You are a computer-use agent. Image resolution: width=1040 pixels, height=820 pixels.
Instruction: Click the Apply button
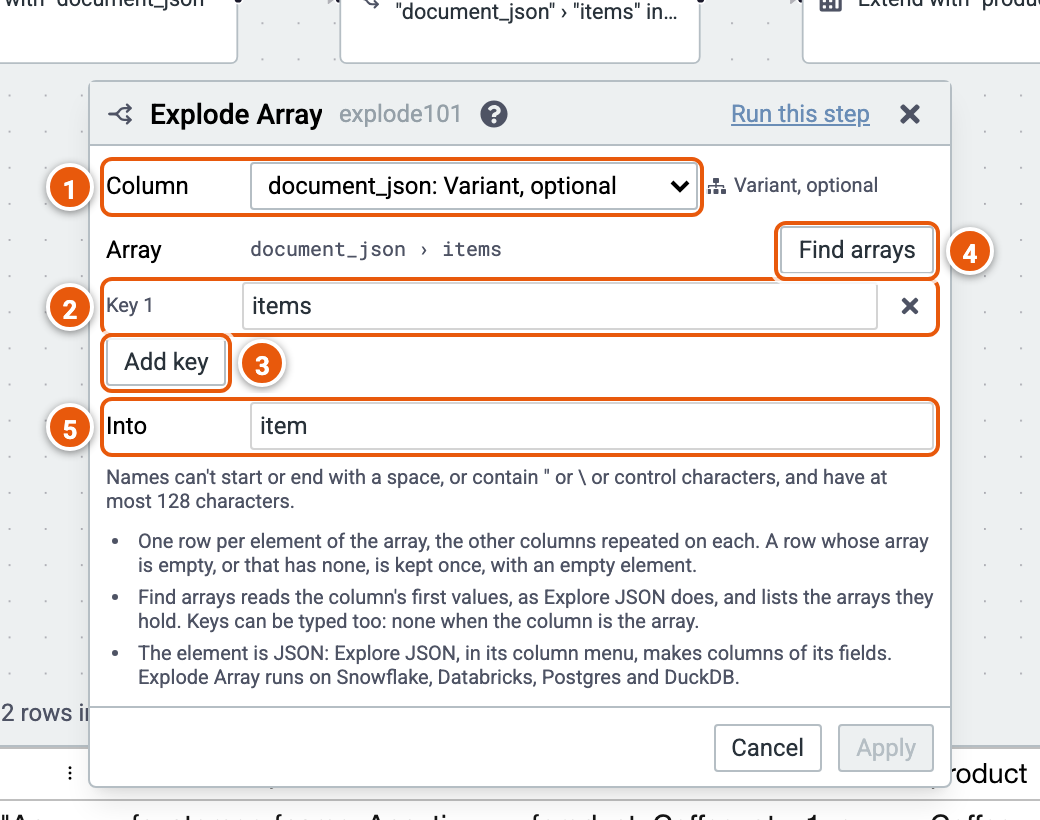coord(885,748)
